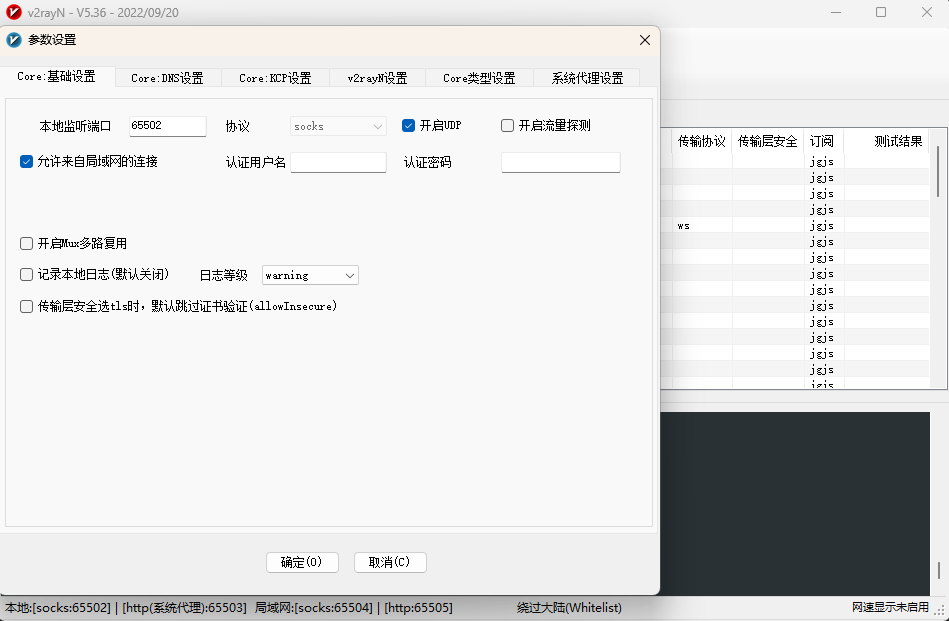Select the 系统代理设置 tab
Image resolution: width=949 pixels, height=621 pixels.
click(587, 78)
